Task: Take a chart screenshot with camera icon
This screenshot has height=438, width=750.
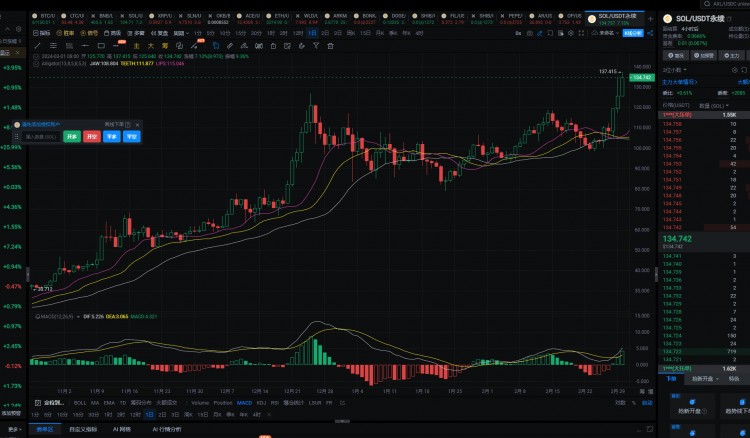Action: tap(529, 33)
